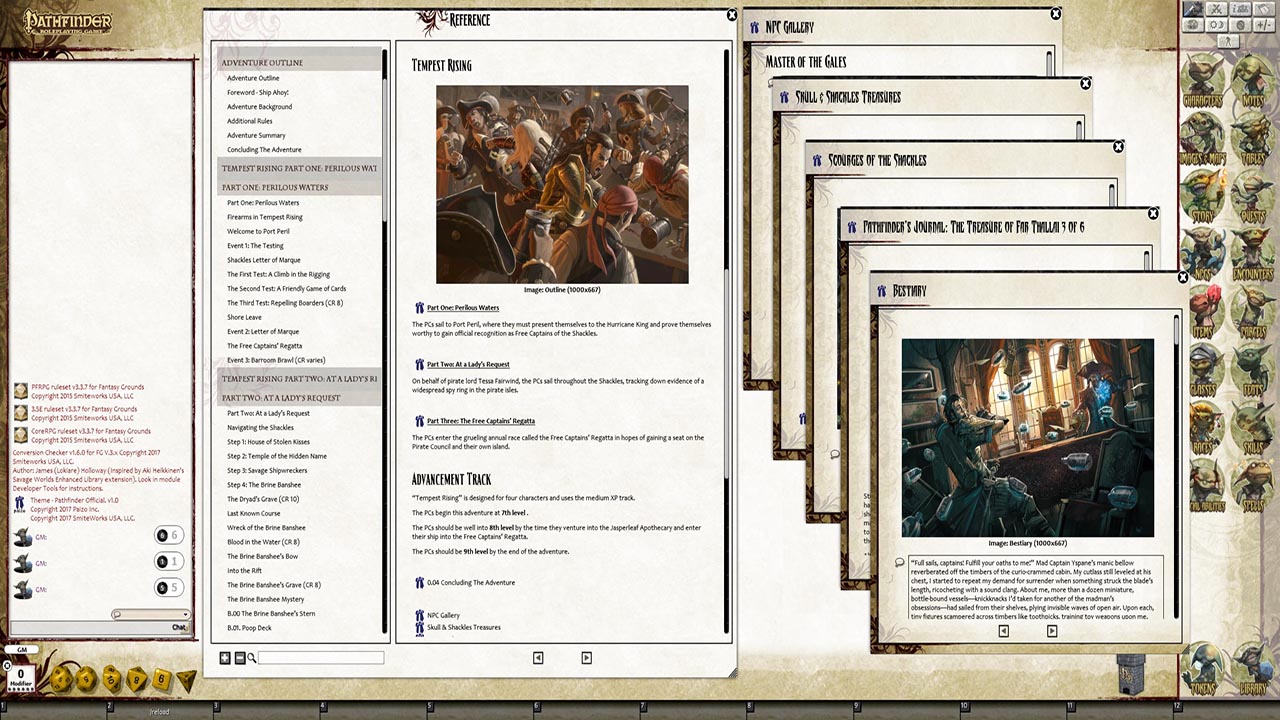Open the 'Part Two: At a Lady's Request' link
1280x720 pixels.
(x=468, y=364)
